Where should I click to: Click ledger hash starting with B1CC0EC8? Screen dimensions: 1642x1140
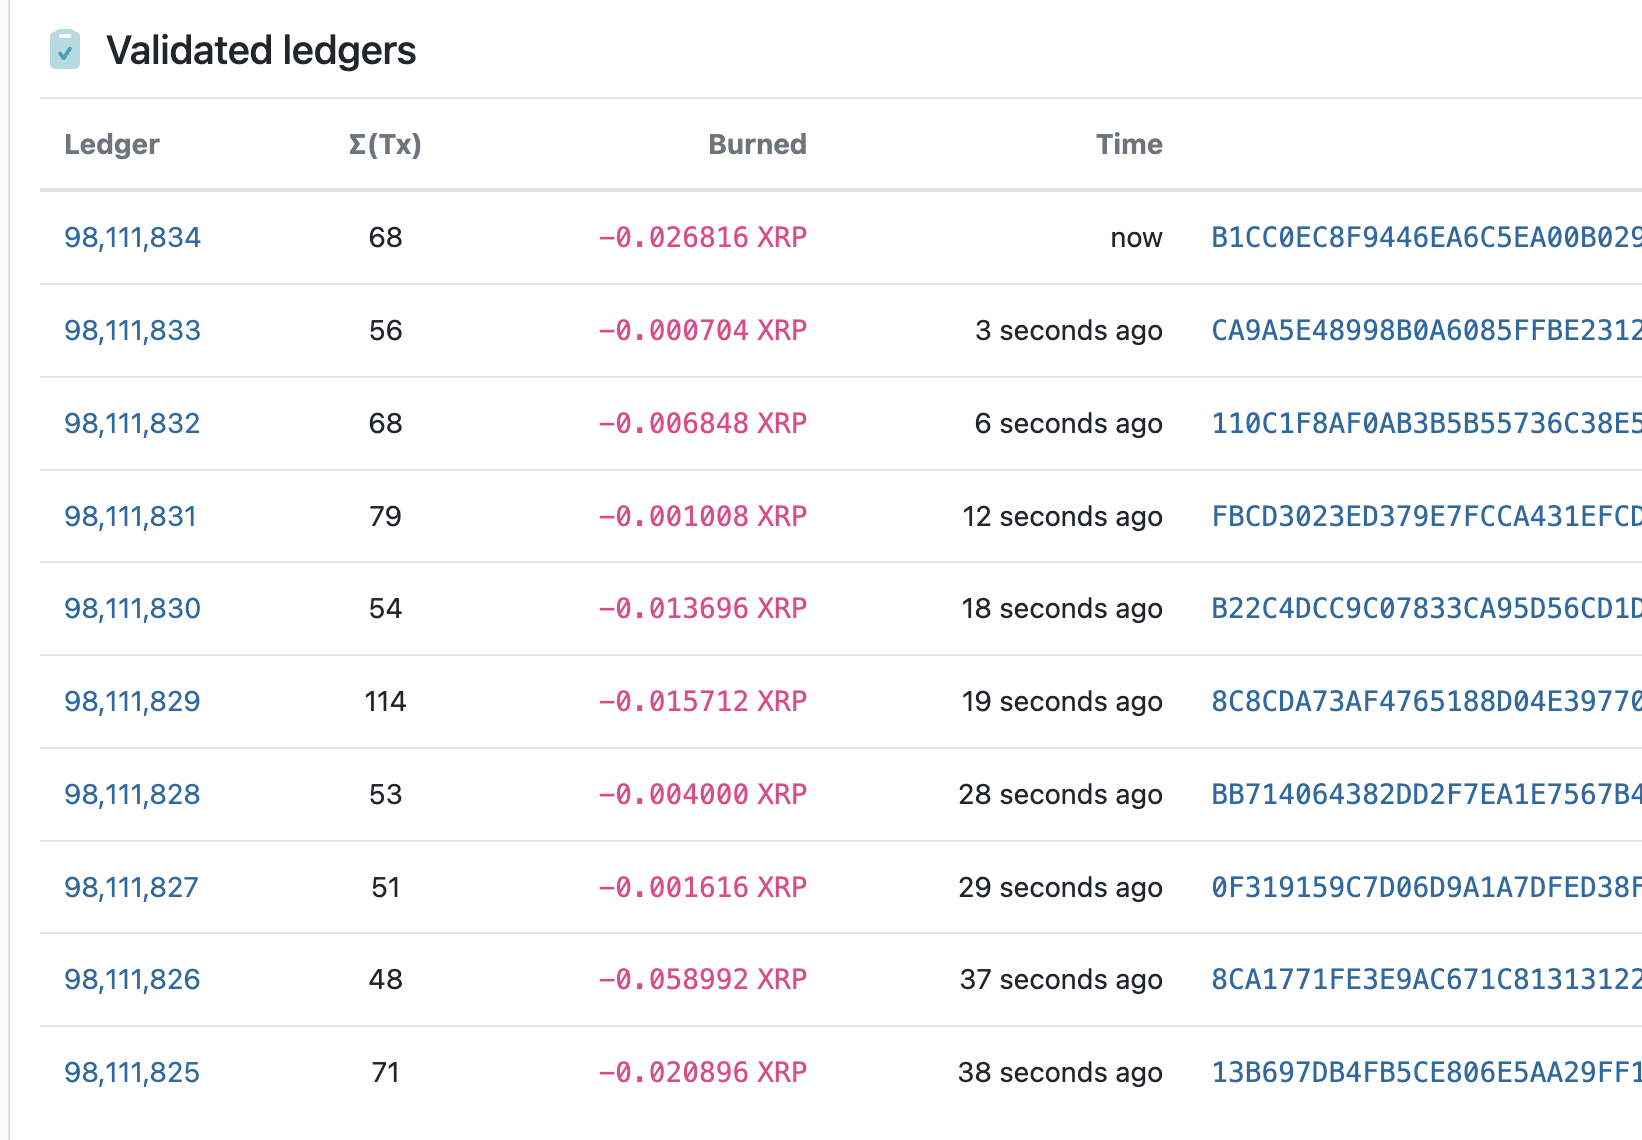coord(1426,238)
